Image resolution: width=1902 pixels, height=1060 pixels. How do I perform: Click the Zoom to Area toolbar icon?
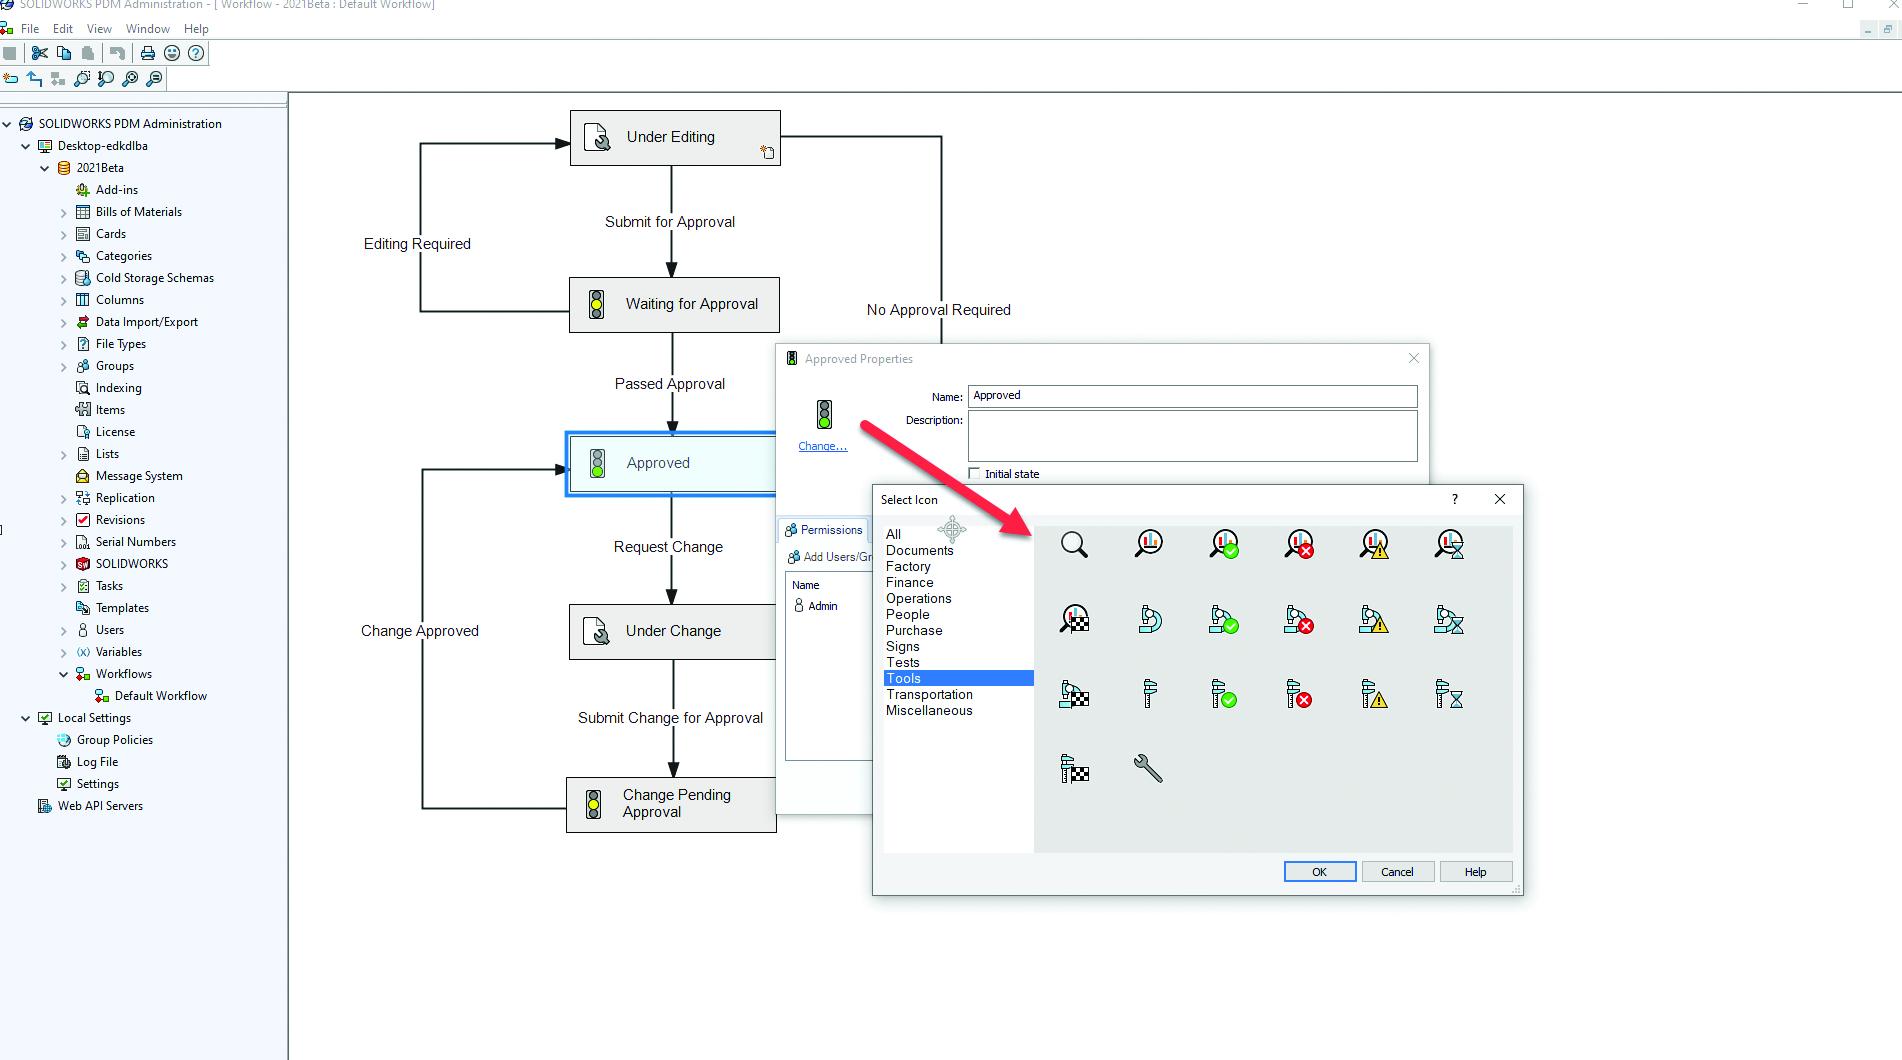[x=82, y=78]
